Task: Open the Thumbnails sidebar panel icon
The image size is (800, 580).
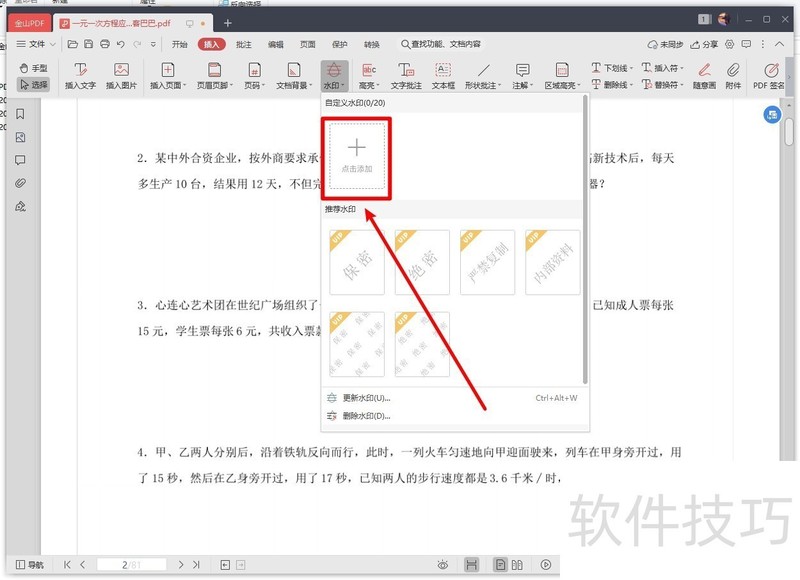Action: 20,137
